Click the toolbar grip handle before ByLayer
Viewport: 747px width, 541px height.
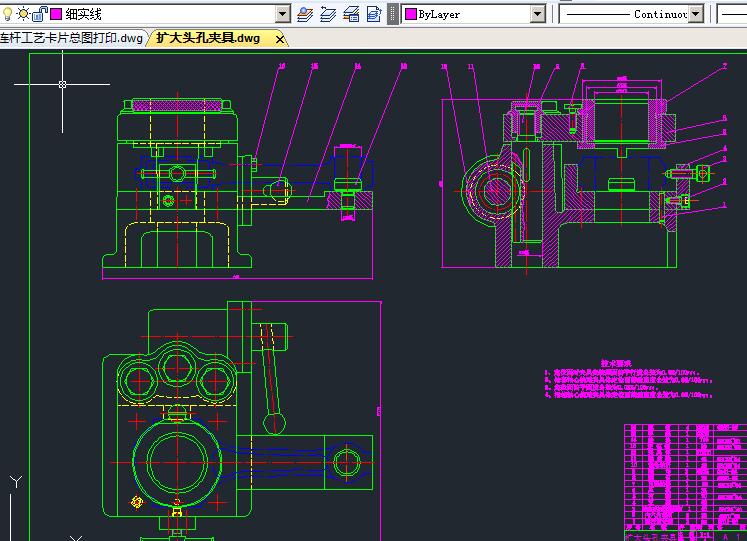(x=394, y=14)
